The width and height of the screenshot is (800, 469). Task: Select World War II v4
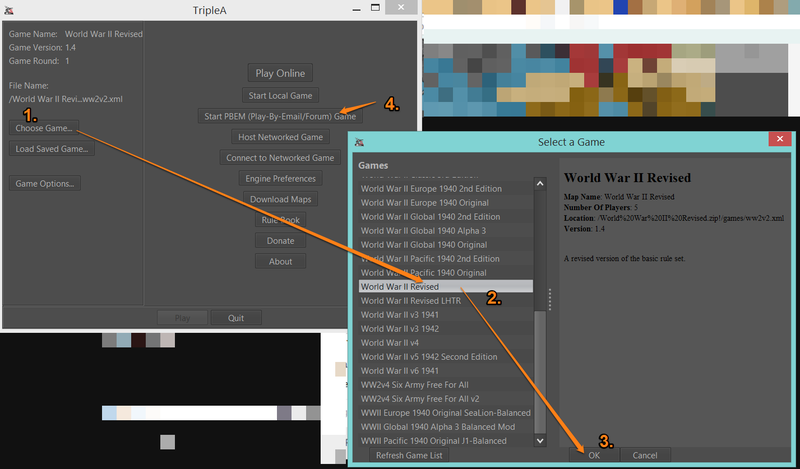(446, 343)
